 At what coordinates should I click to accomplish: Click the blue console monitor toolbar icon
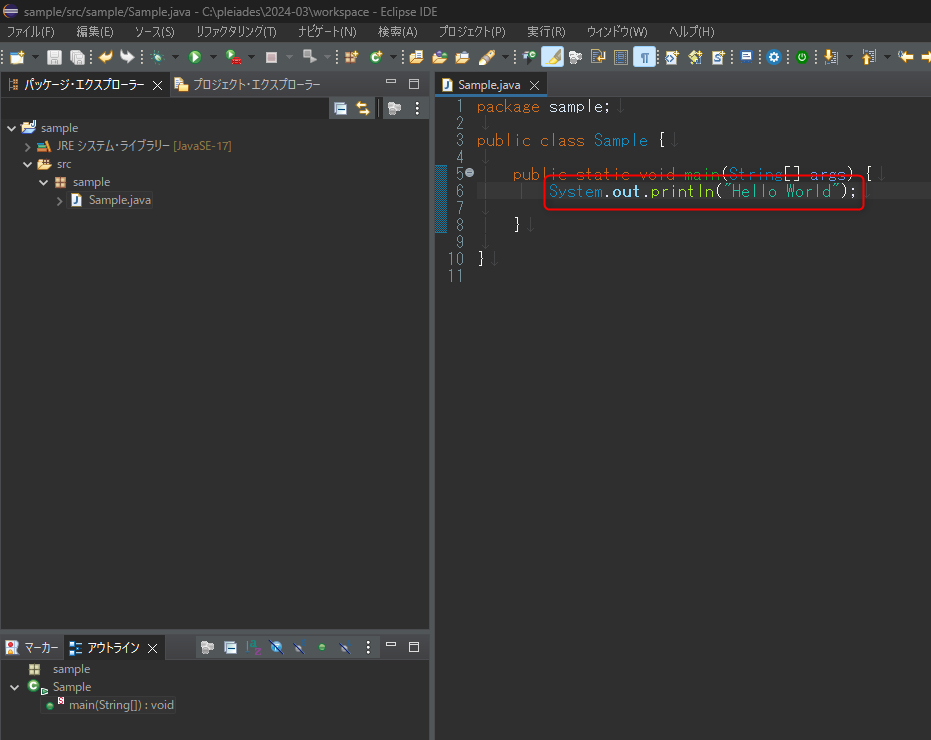coord(747,57)
